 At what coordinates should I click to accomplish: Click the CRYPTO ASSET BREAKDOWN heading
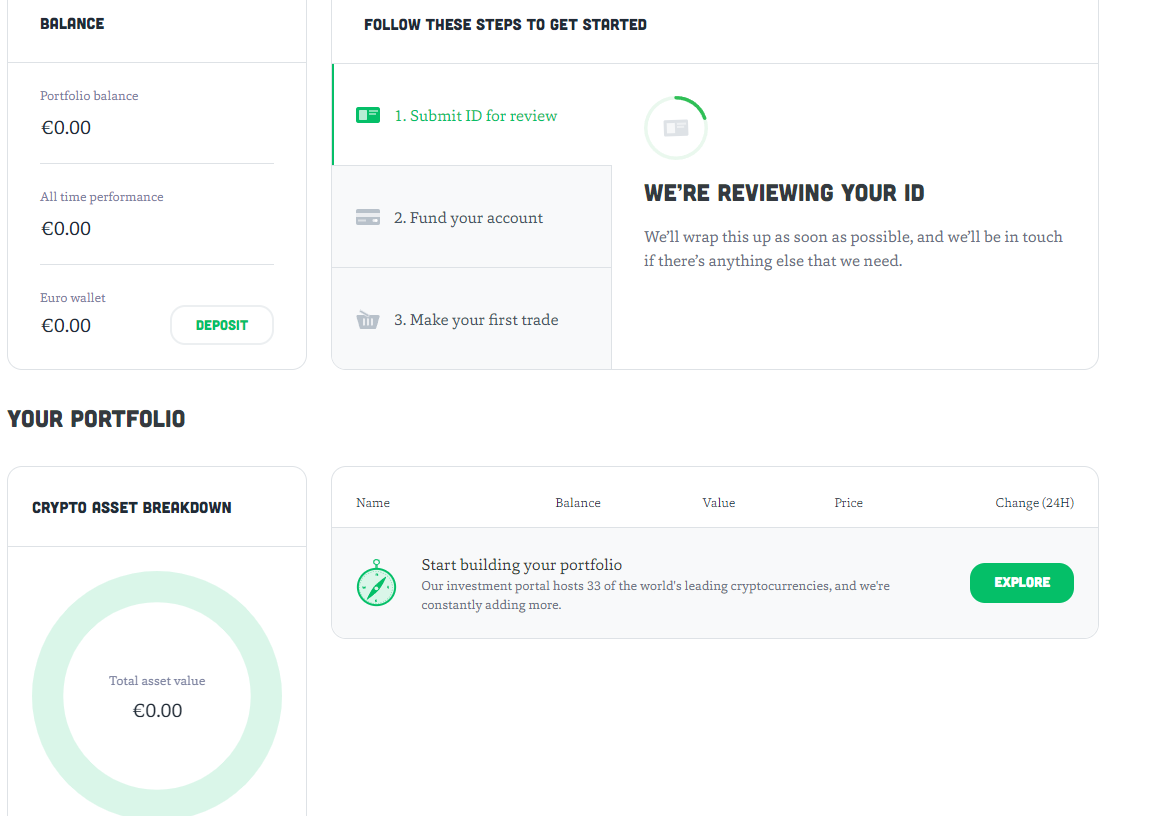(132, 507)
